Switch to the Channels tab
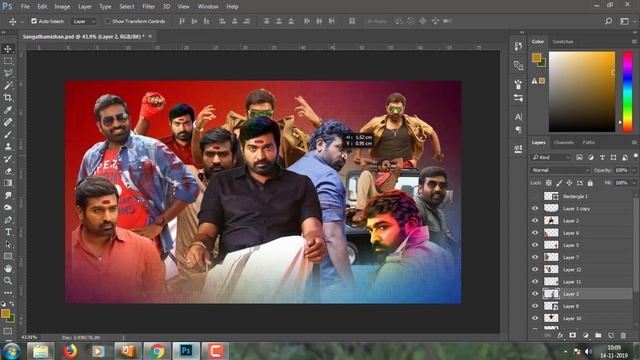 (x=563, y=142)
